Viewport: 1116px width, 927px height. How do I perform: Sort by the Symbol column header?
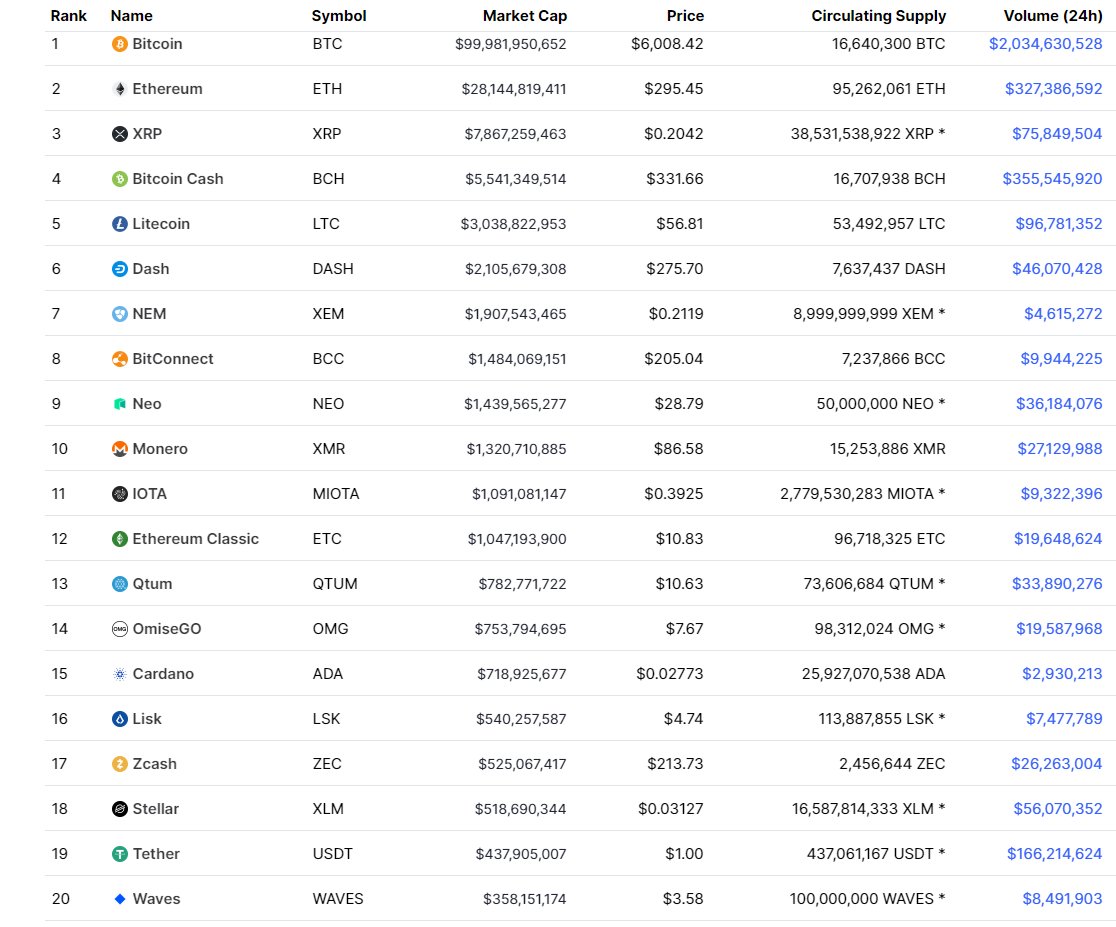pyautogui.click(x=339, y=16)
